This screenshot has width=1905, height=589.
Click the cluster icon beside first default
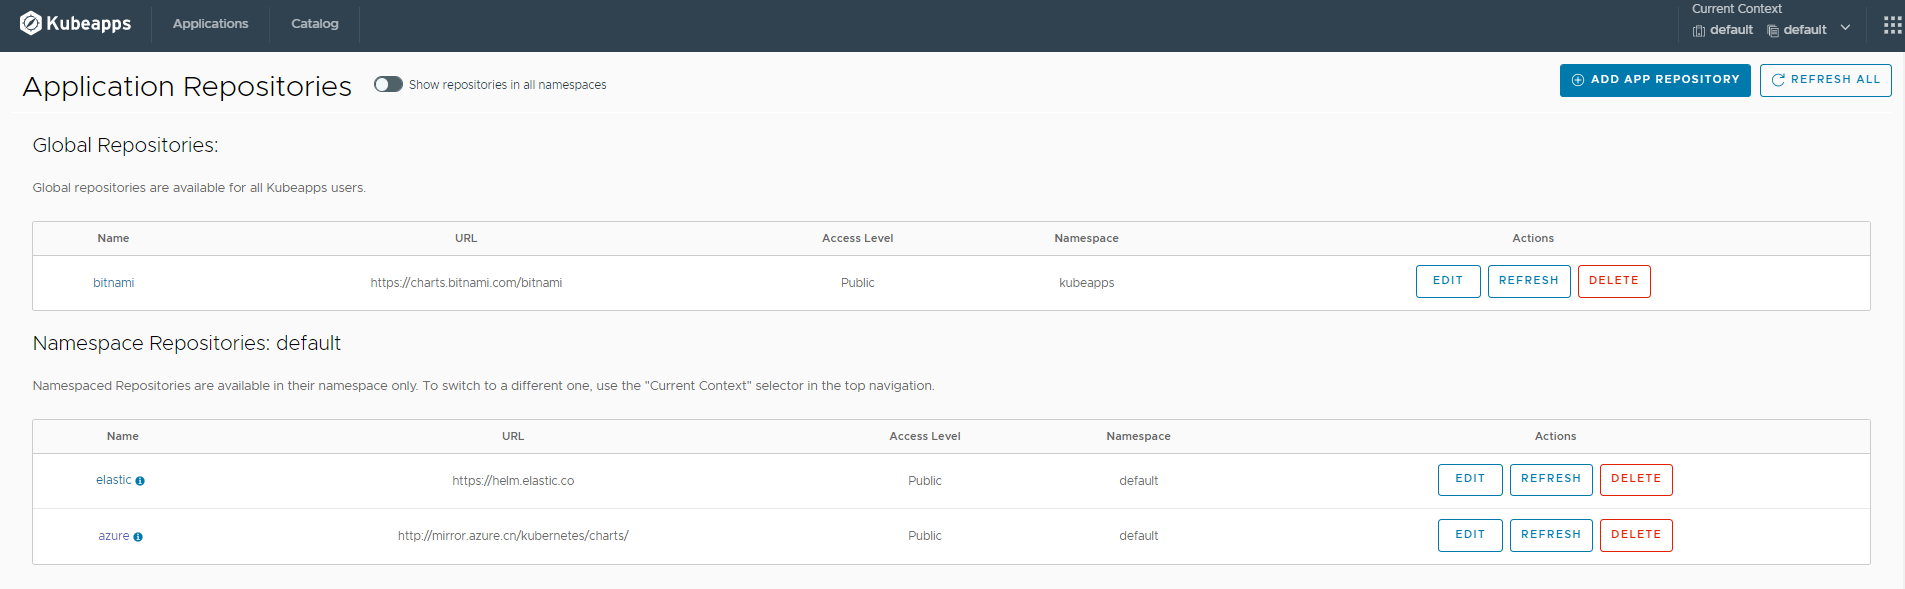[1699, 31]
